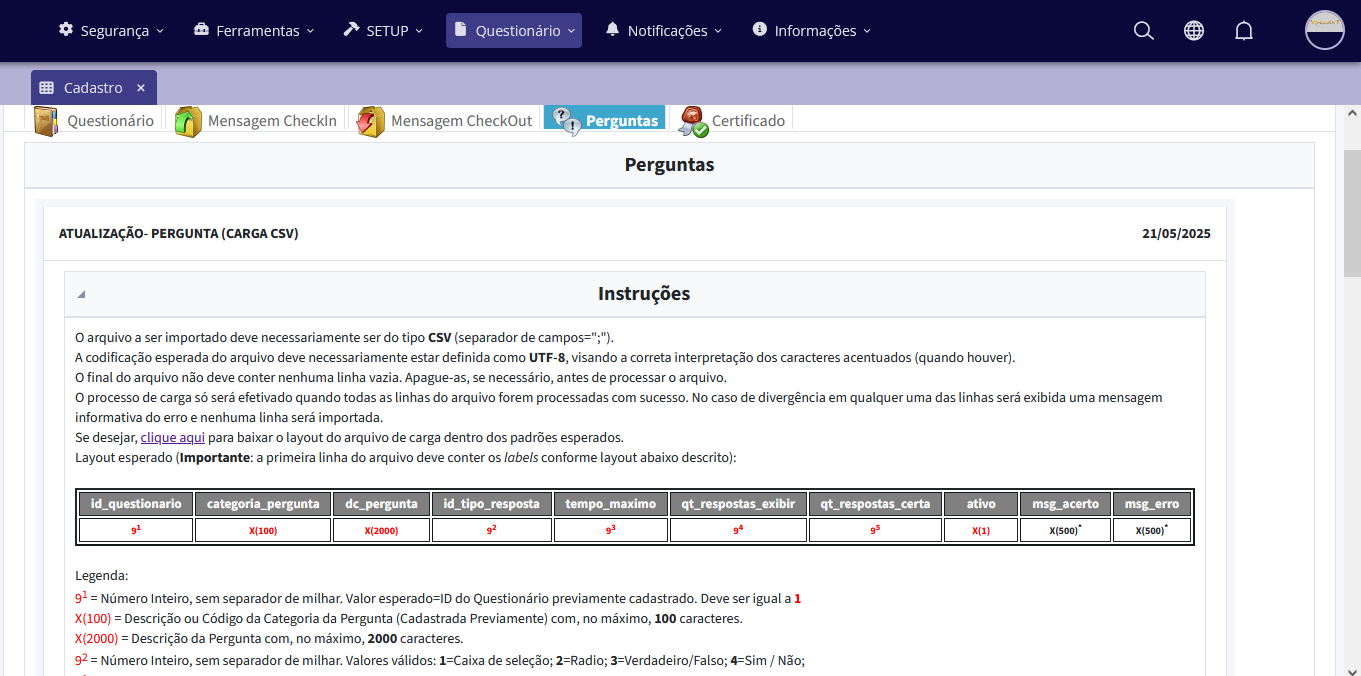1361x676 pixels.
Task: Click the X(1) cell under ativo
Action: pos(981,530)
